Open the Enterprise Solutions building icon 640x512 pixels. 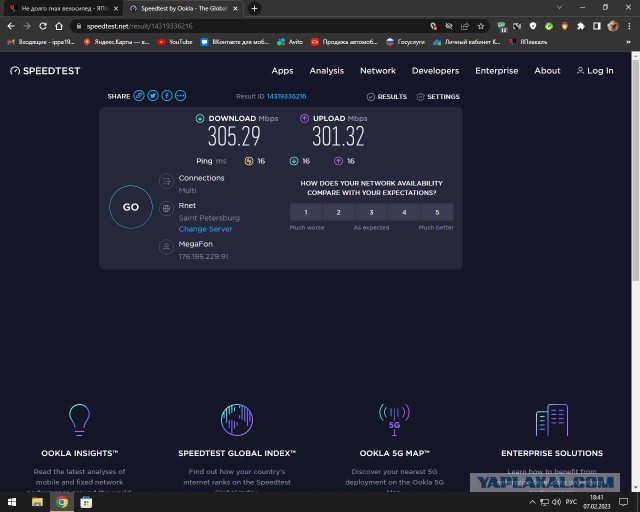pyautogui.click(x=552, y=420)
